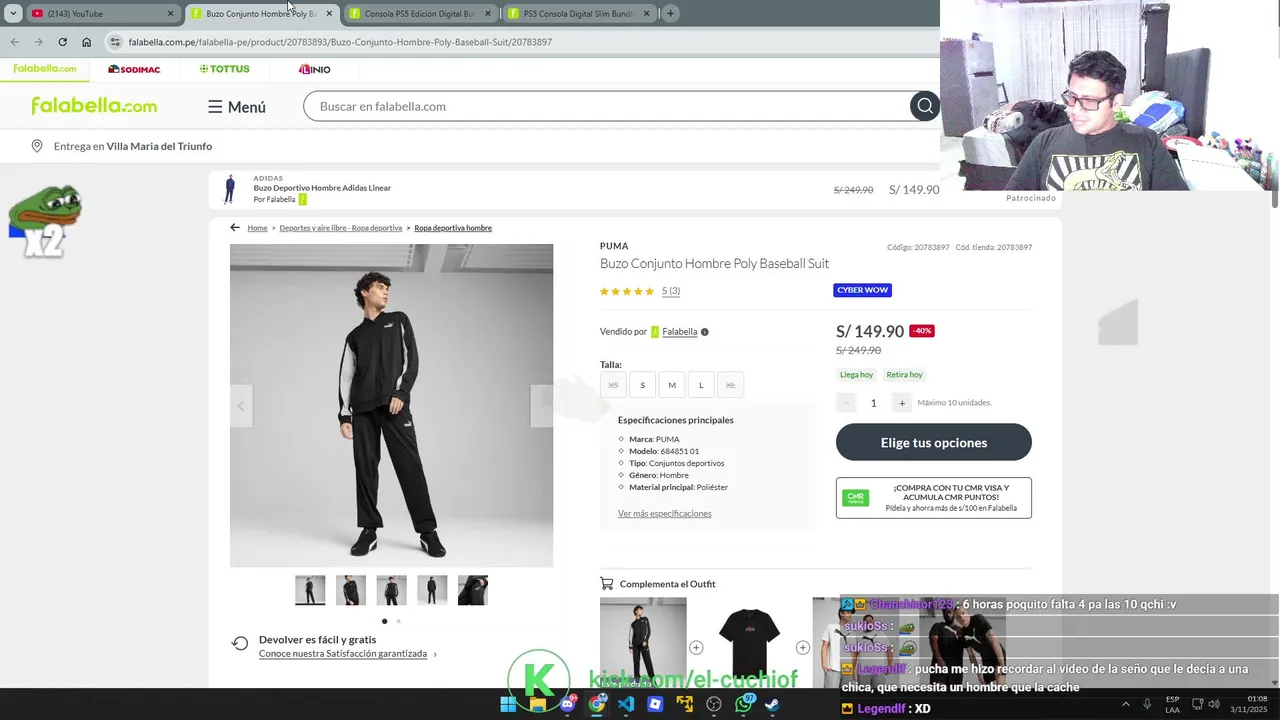Select unavailable size XS
The height and width of the screenshot is (720, 1280).
coord(613,385)
